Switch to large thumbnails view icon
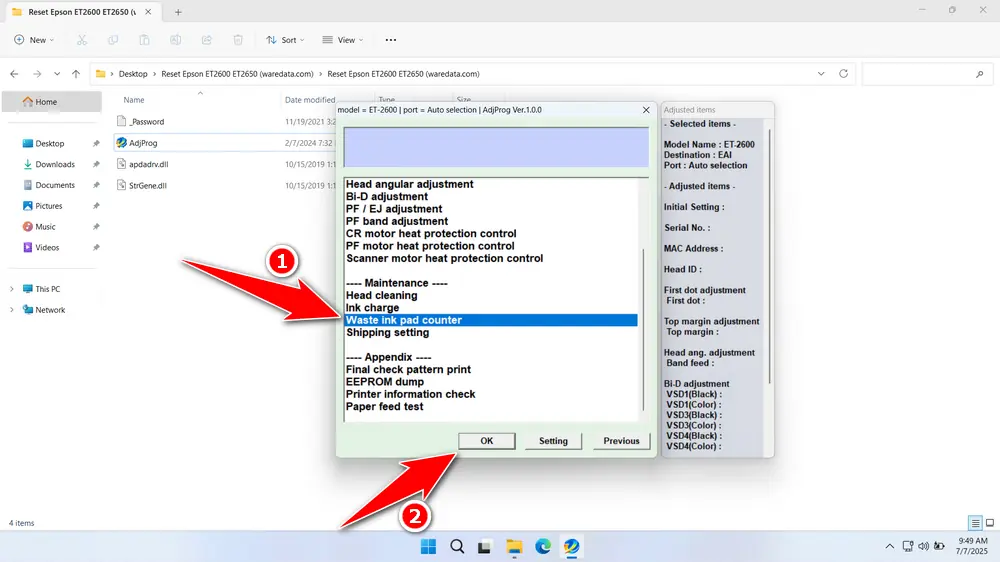This screenshot has height=562, width=1000. point(990,523)
